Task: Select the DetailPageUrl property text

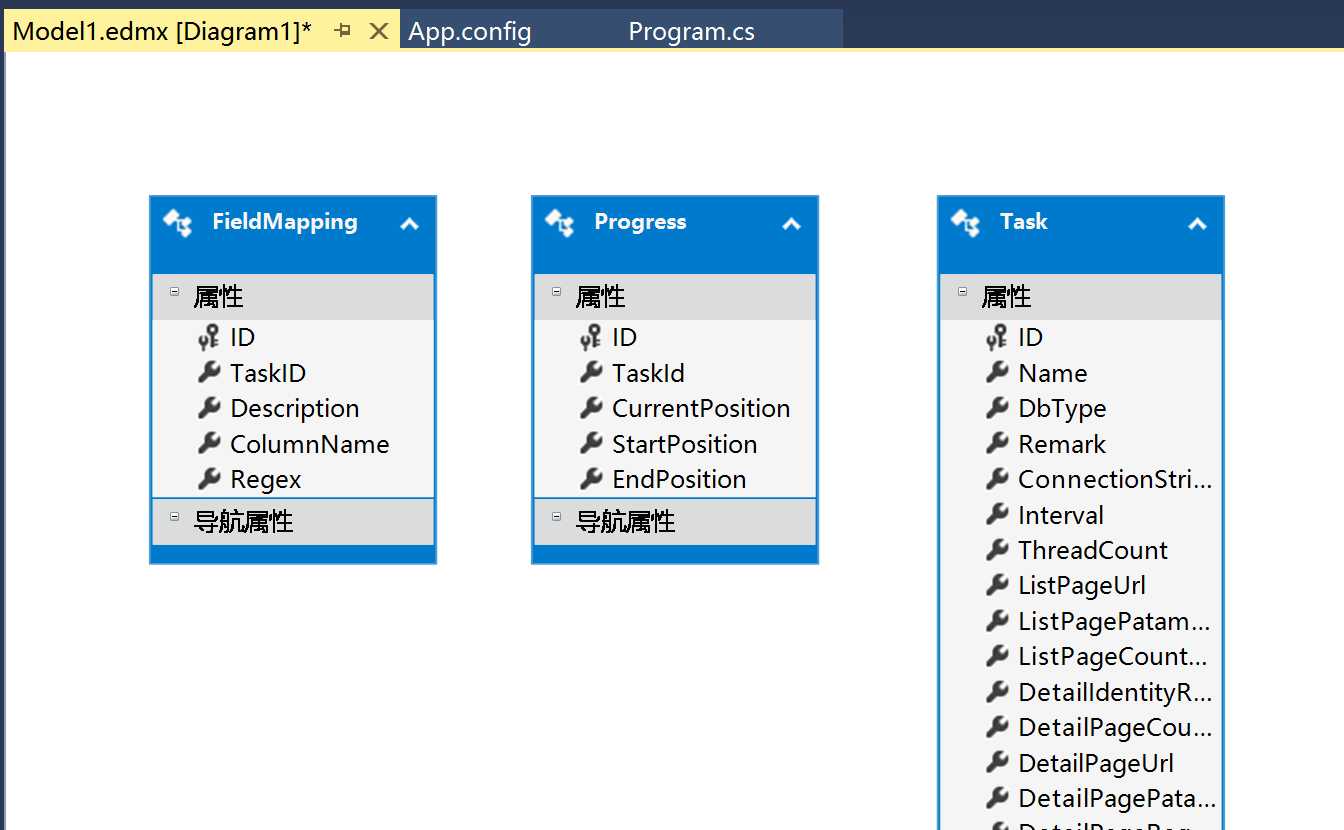Action: click(1096, 764)
